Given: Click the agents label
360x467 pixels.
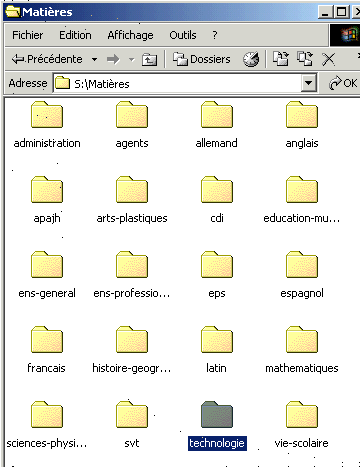Looking at the screenshot, I should point(132,144).
